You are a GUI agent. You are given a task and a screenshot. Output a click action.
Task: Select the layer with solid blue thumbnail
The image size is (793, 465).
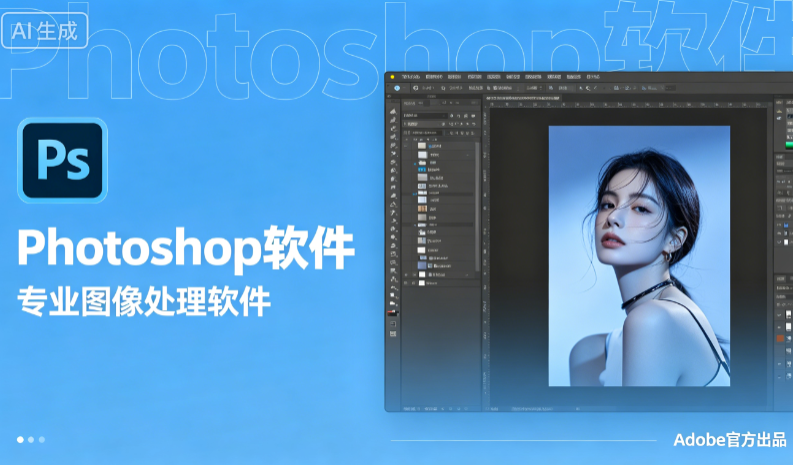[437, 266]
